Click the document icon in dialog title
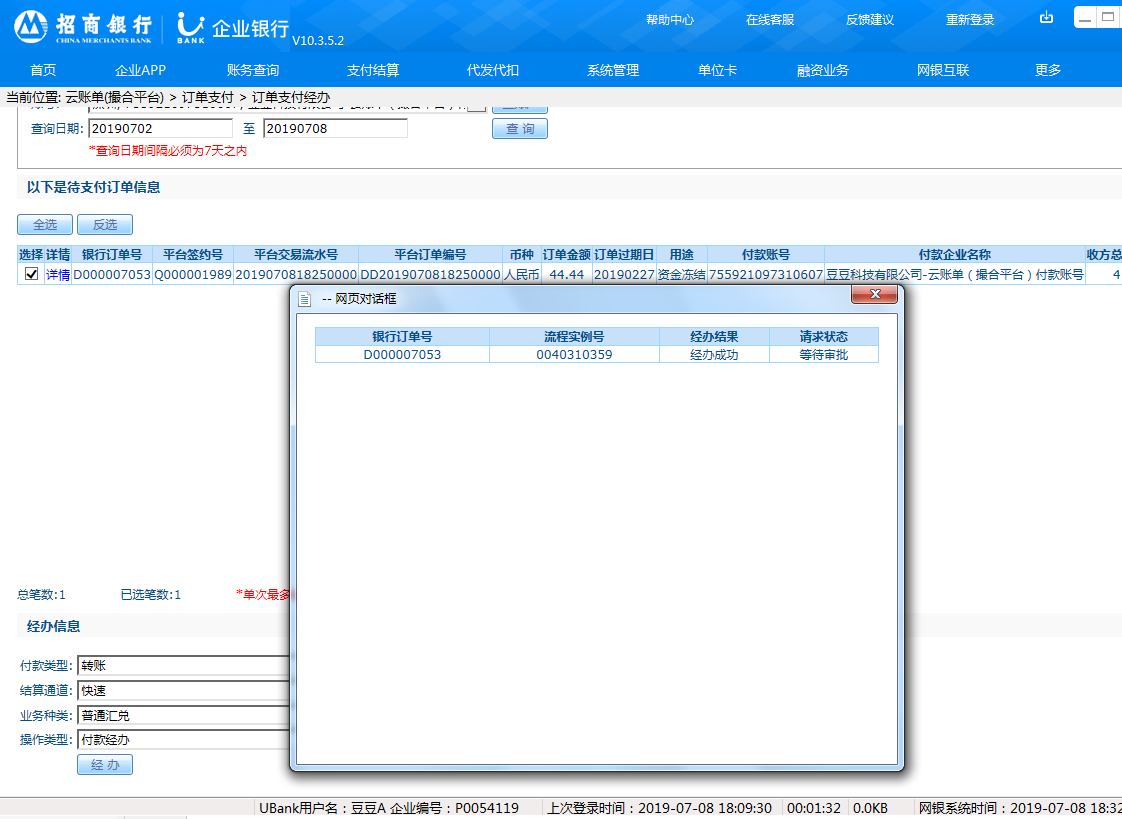 coord(306,299)
